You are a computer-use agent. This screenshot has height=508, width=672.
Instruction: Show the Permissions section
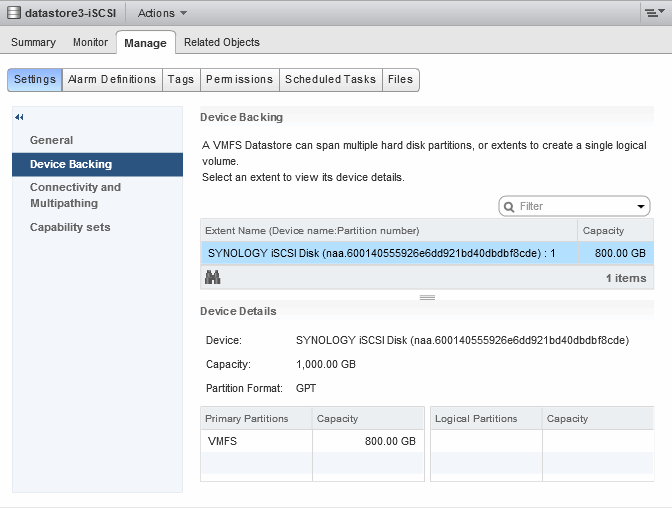tap(239, 79)
